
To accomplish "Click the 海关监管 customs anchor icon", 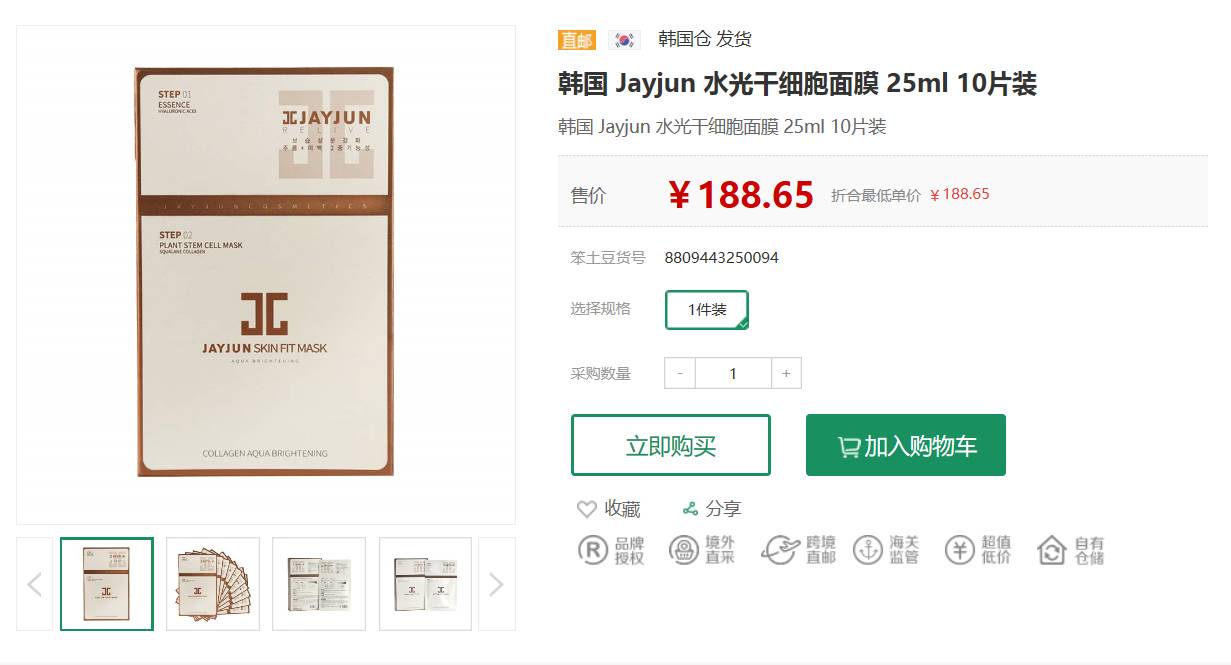I will [x=868, y=550].
